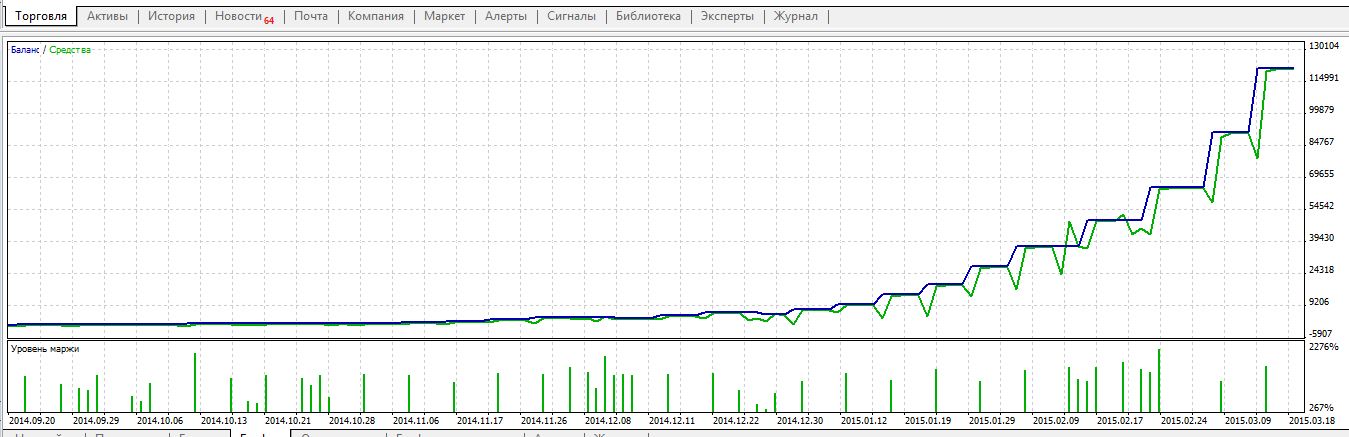
Task: Click the 2015.02.24 date label
Action: [1184, 421]
